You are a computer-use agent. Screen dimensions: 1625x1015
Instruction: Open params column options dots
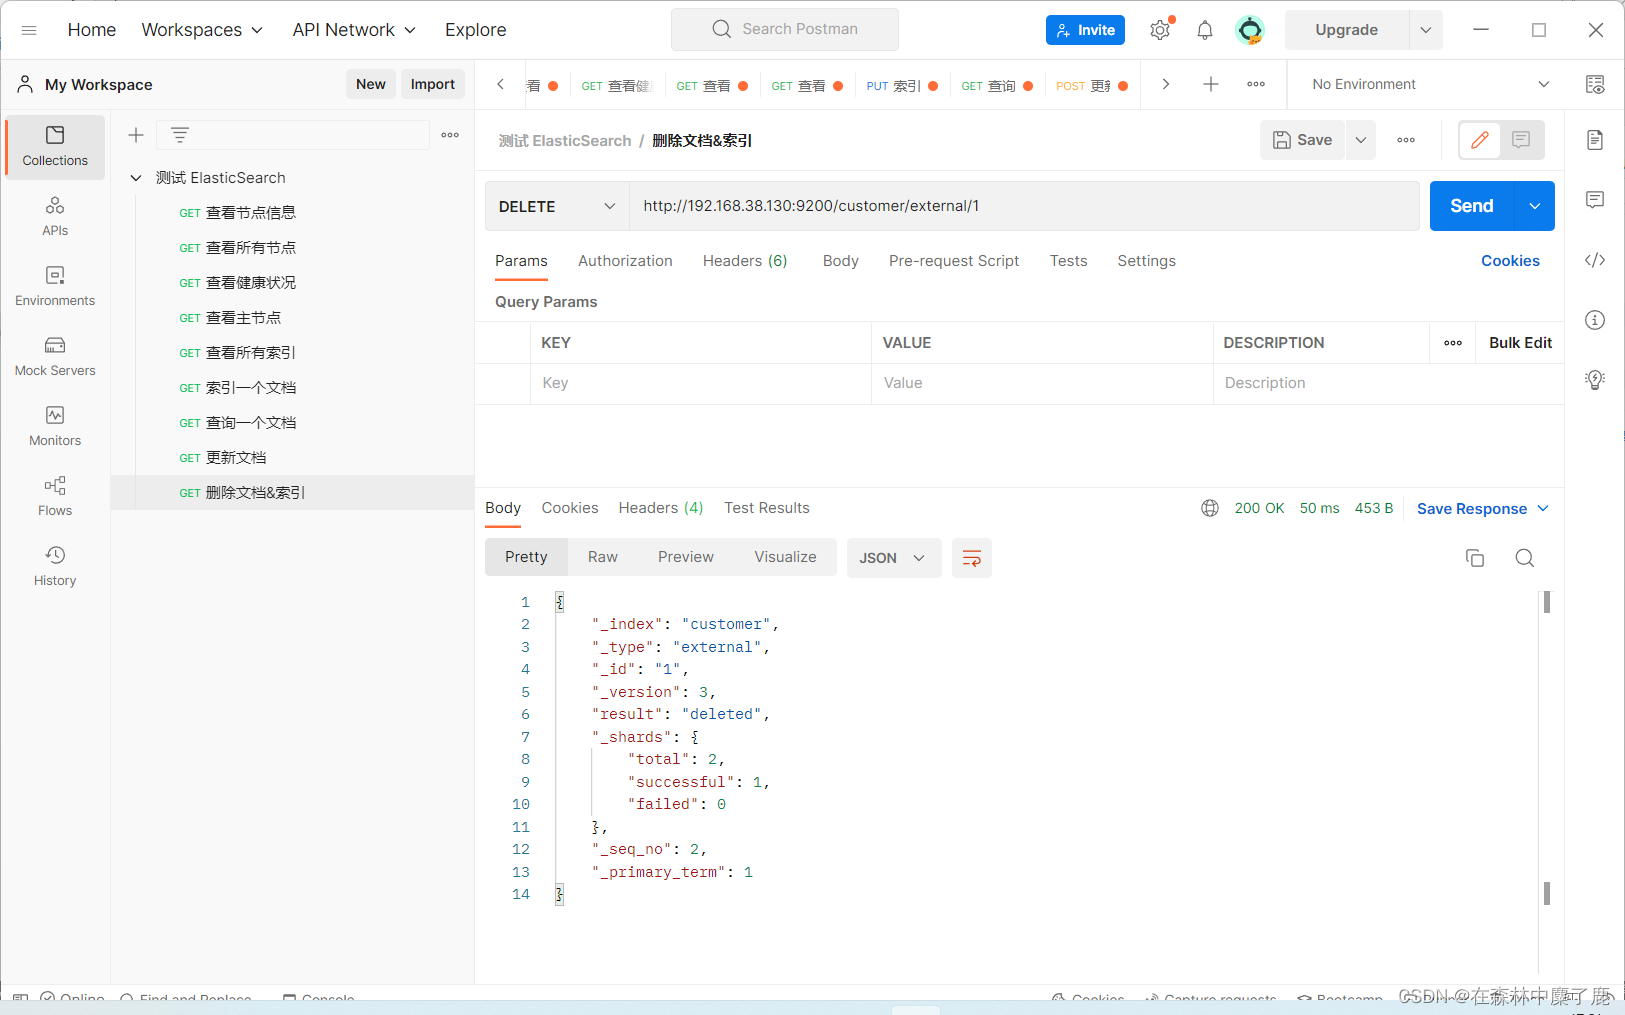[x=1453, y=343]
